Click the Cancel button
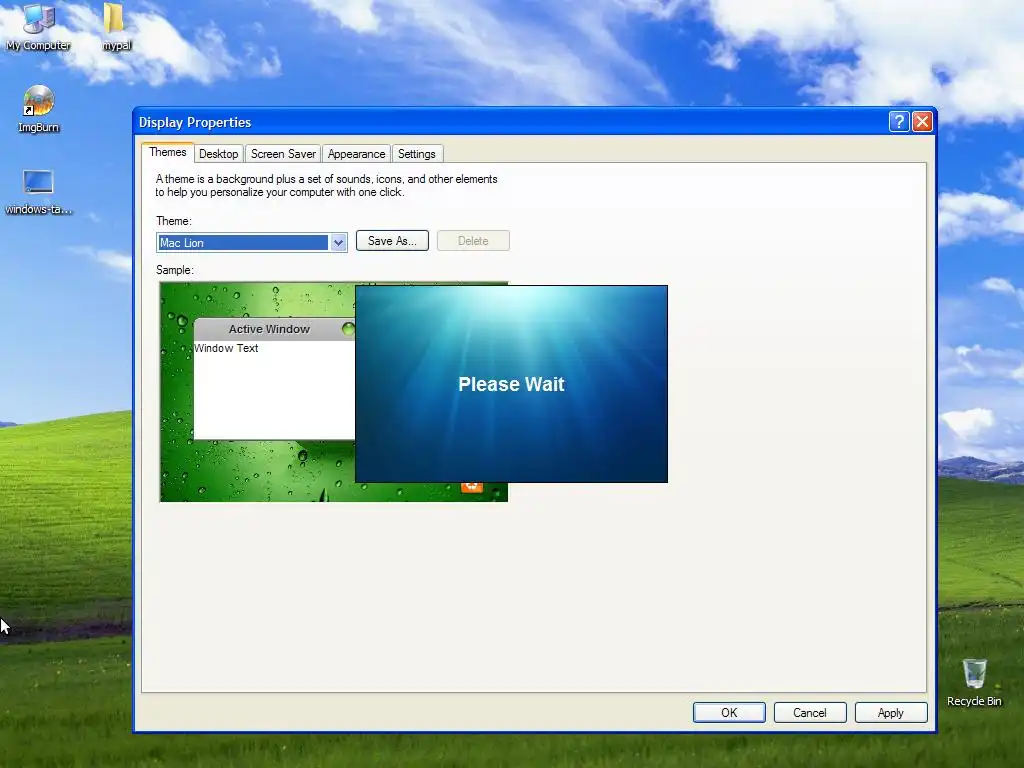Viewport: 1024px width, 768px height. [x=810, y=712]
